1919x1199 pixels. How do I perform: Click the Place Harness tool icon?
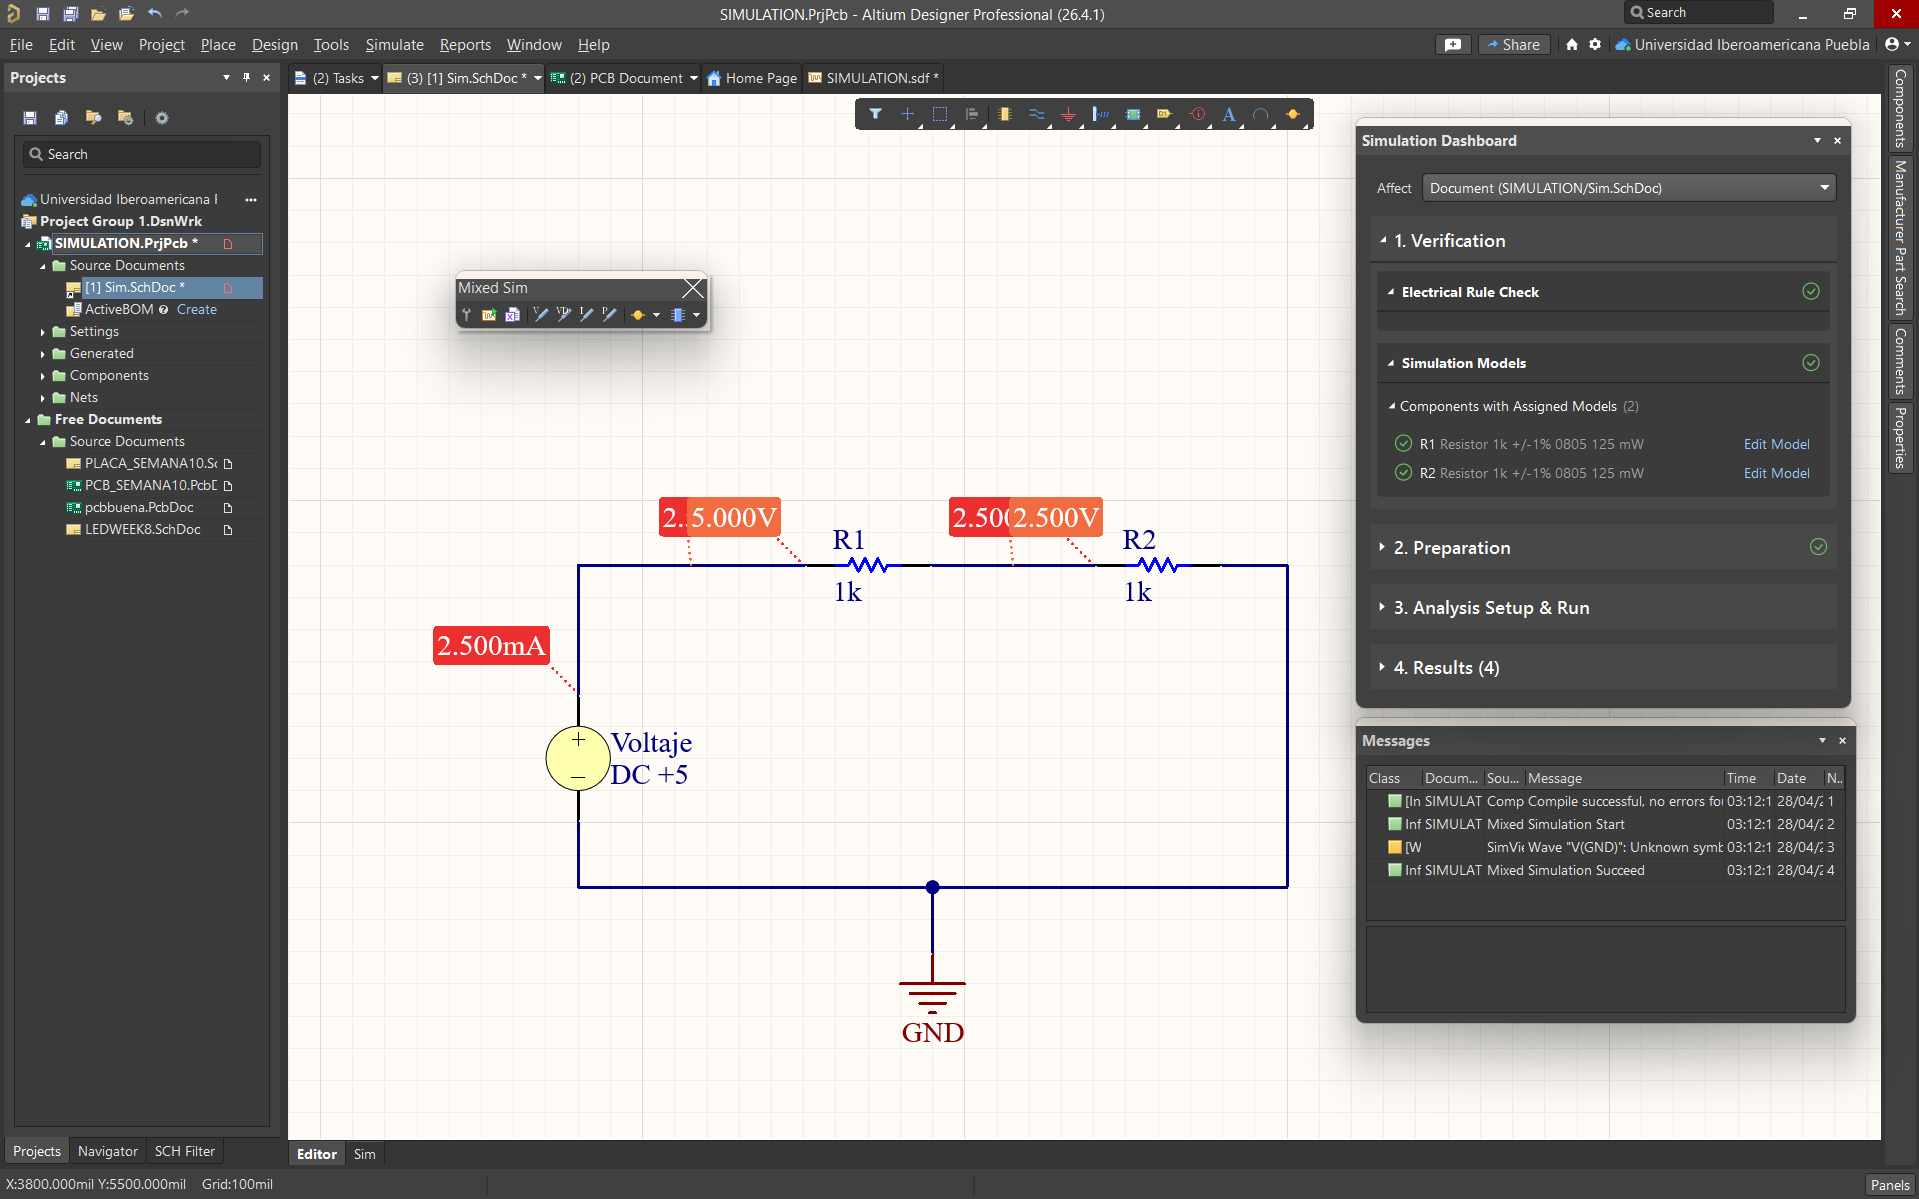click(x=1100, y=114)
